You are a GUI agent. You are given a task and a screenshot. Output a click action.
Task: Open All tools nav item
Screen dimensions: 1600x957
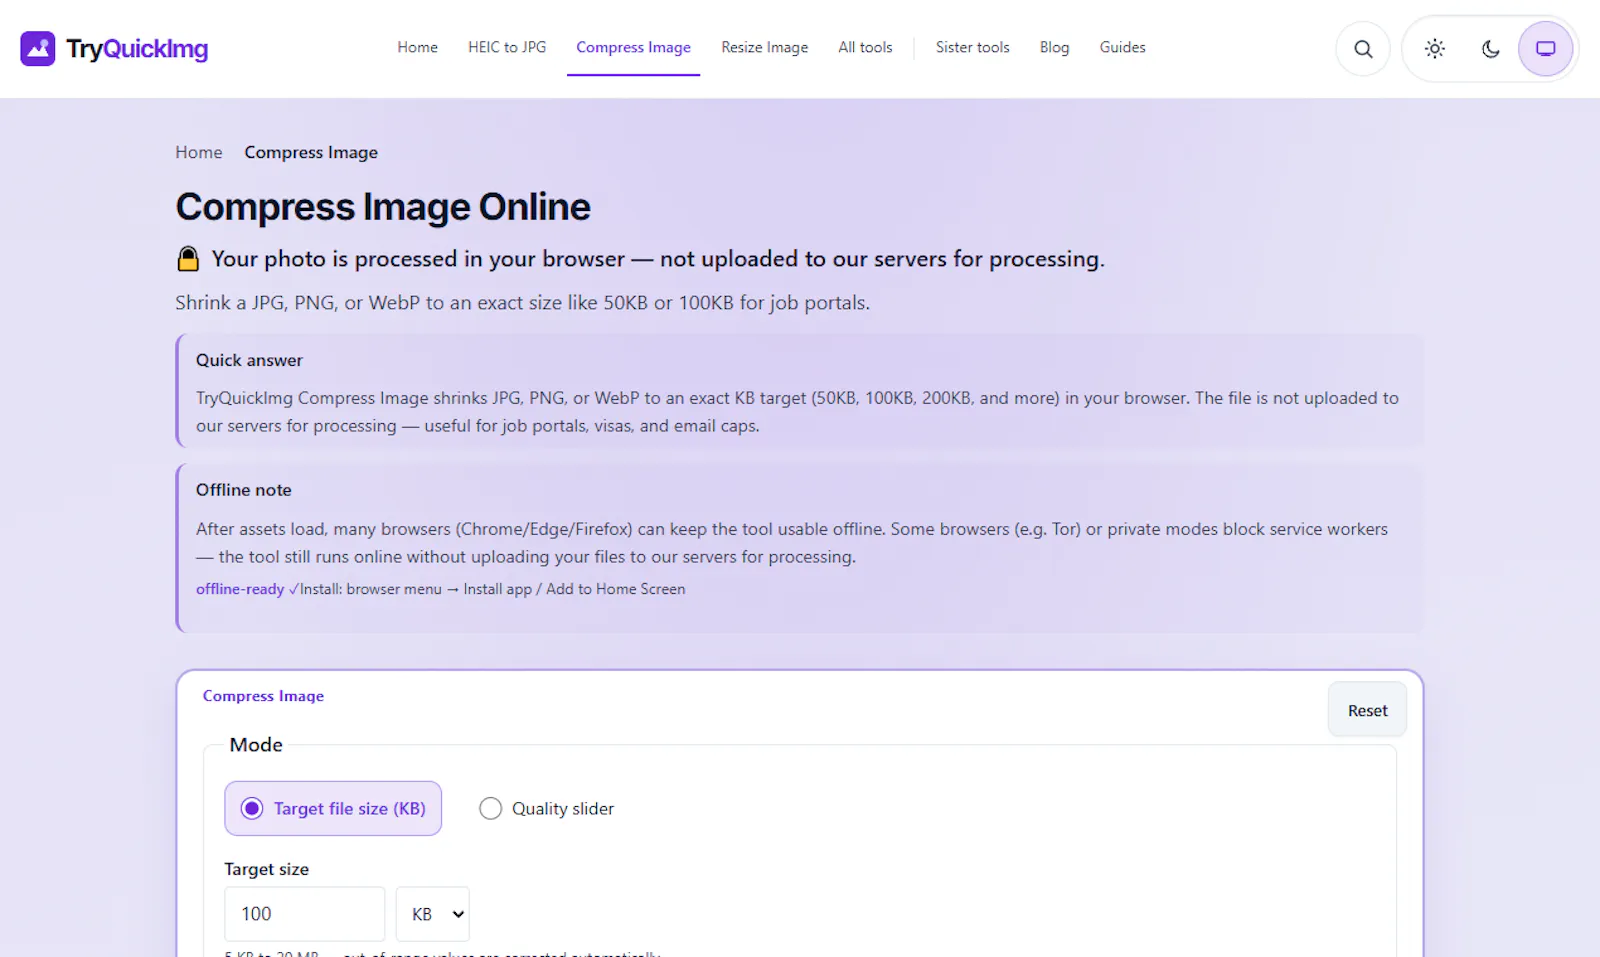tap(865, 47)
